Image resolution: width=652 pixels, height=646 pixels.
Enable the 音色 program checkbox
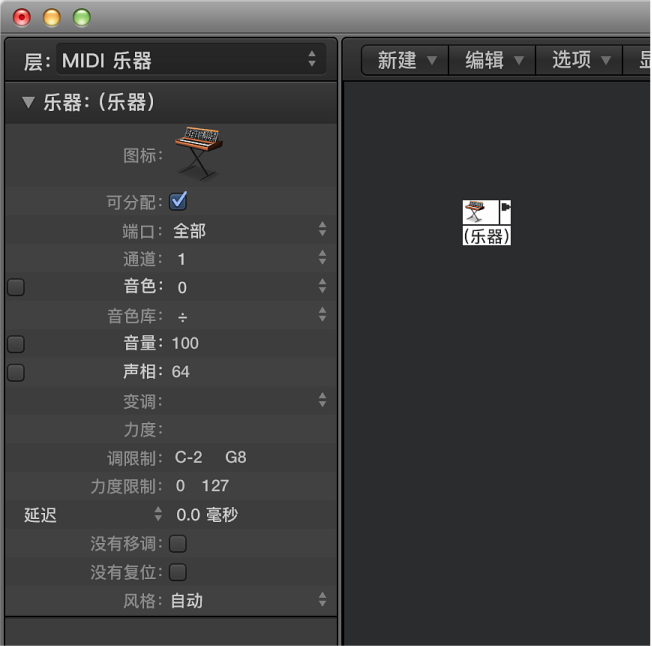tap(16, 287)
